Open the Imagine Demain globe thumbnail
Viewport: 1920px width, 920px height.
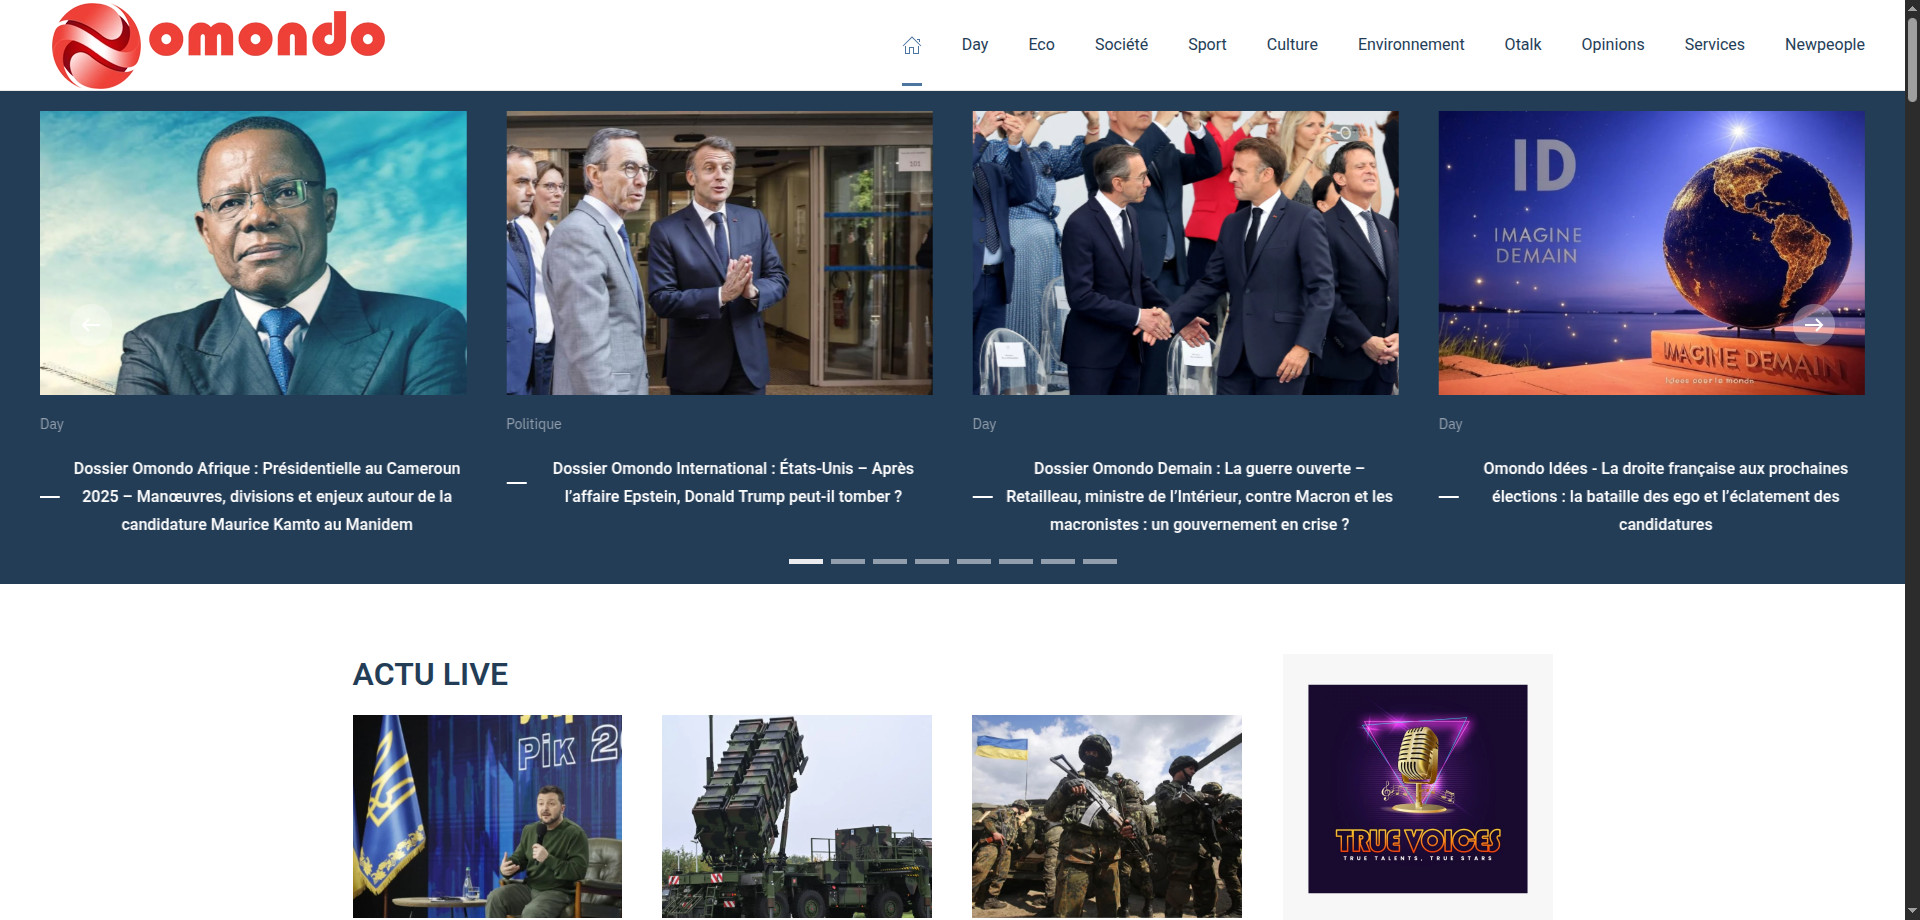pos(1651,253)
